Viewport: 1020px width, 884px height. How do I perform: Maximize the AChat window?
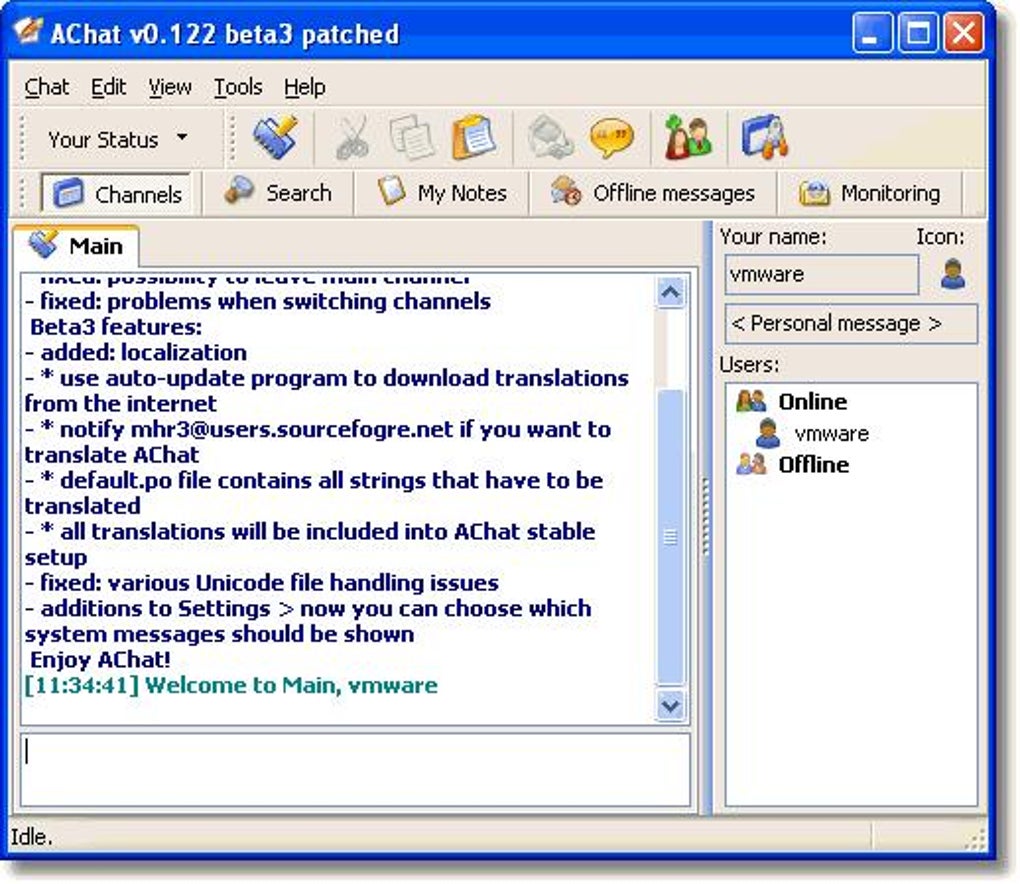[x=918, y=33]
